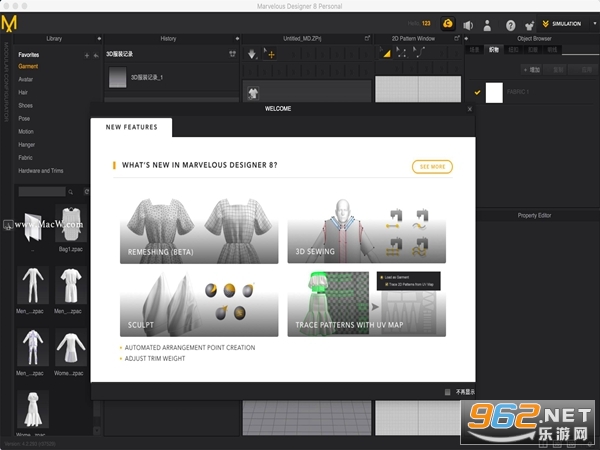The height and width of the screenshot is (450, 600).
Task: Select Hardware and Trims in Library
Action: click(x=41, y=171)
